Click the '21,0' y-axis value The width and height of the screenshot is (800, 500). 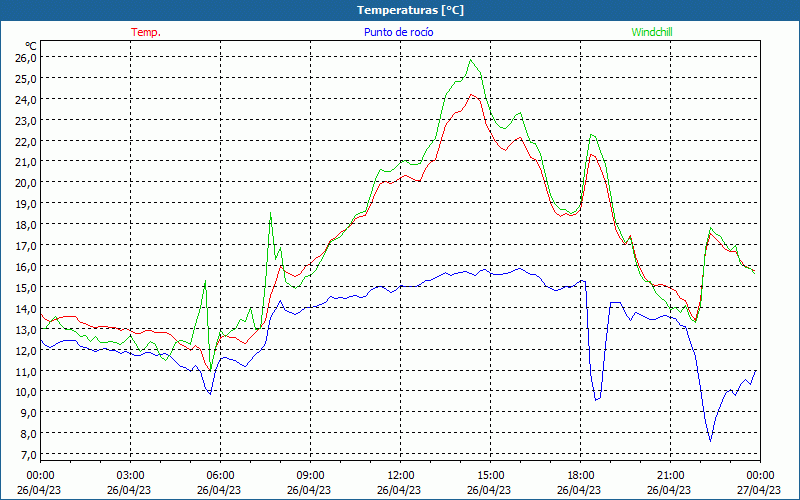pyautogui.click(x=26, y=162)
